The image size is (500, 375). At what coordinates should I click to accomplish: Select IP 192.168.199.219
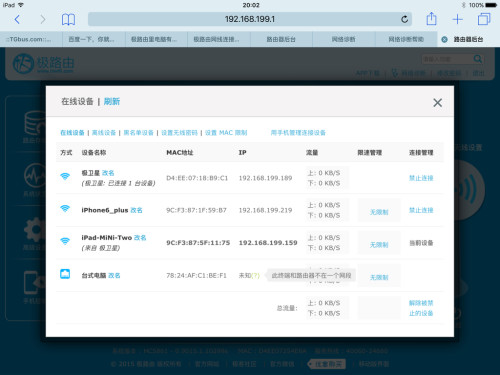(x=265, y=210)
